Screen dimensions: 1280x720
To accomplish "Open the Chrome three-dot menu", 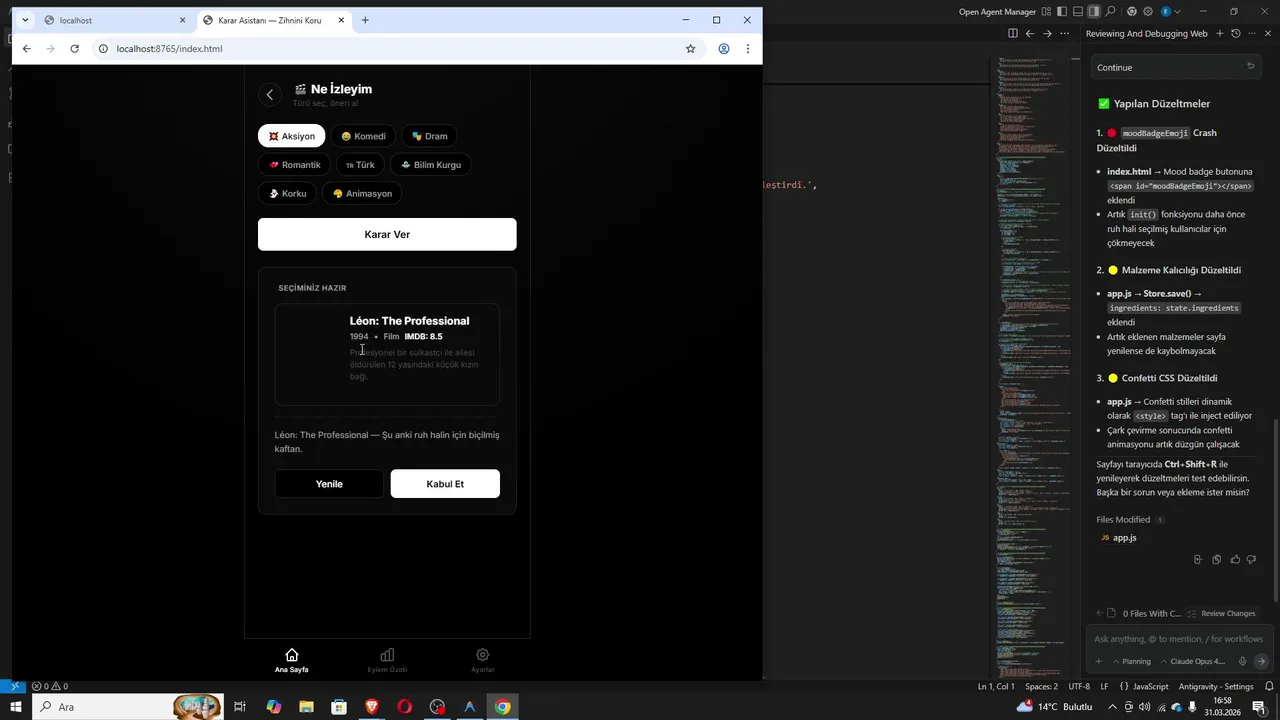I will [747, 48].
